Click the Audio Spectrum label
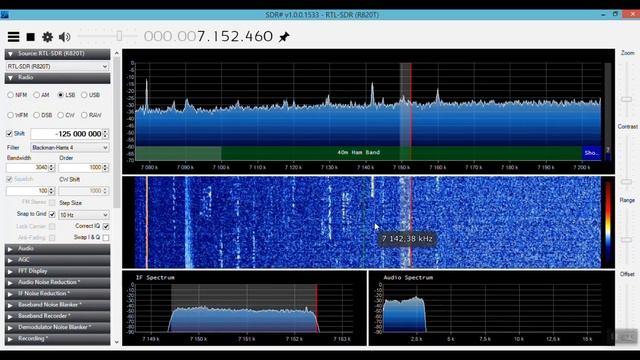The height and width of the screenshot is (360, 640). [408, 278]
